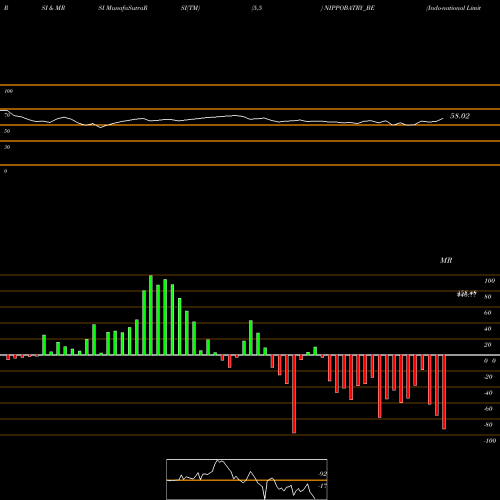This screenshot has height=500, width=500.
Task: Click the RSI 30 level label
Action: (7, 147)
